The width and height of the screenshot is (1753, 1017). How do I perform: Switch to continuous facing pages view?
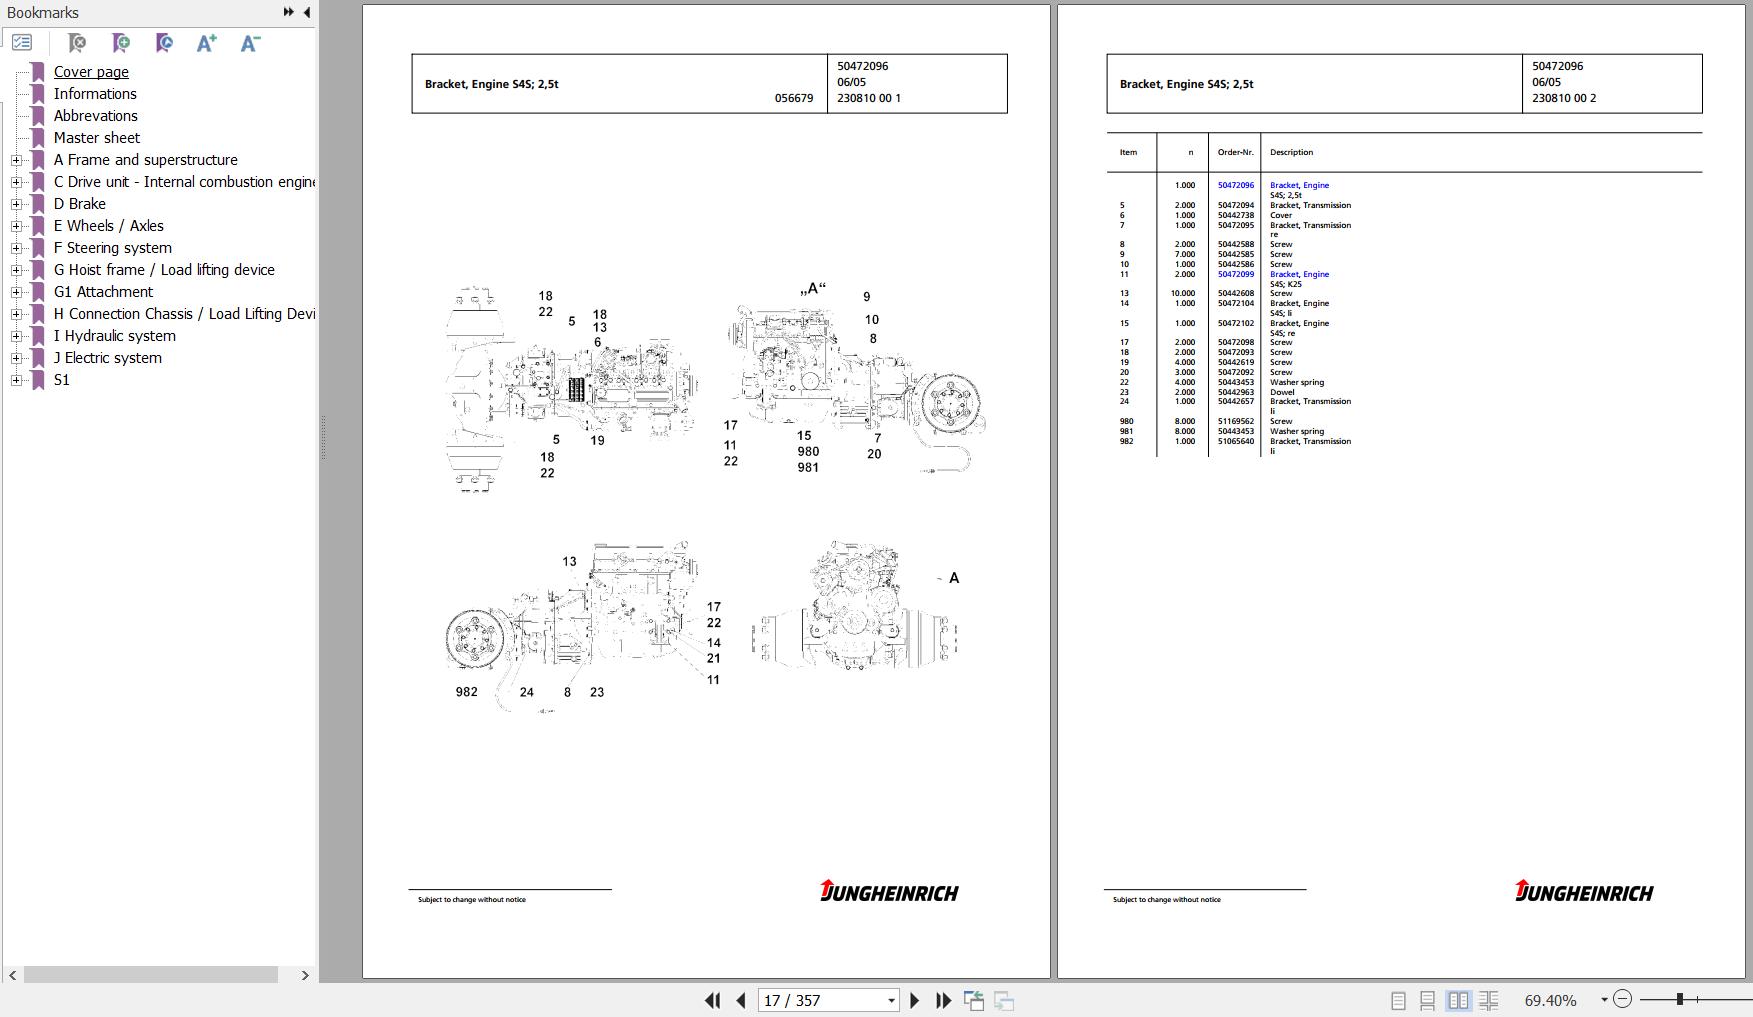tap(1488, 1000)
